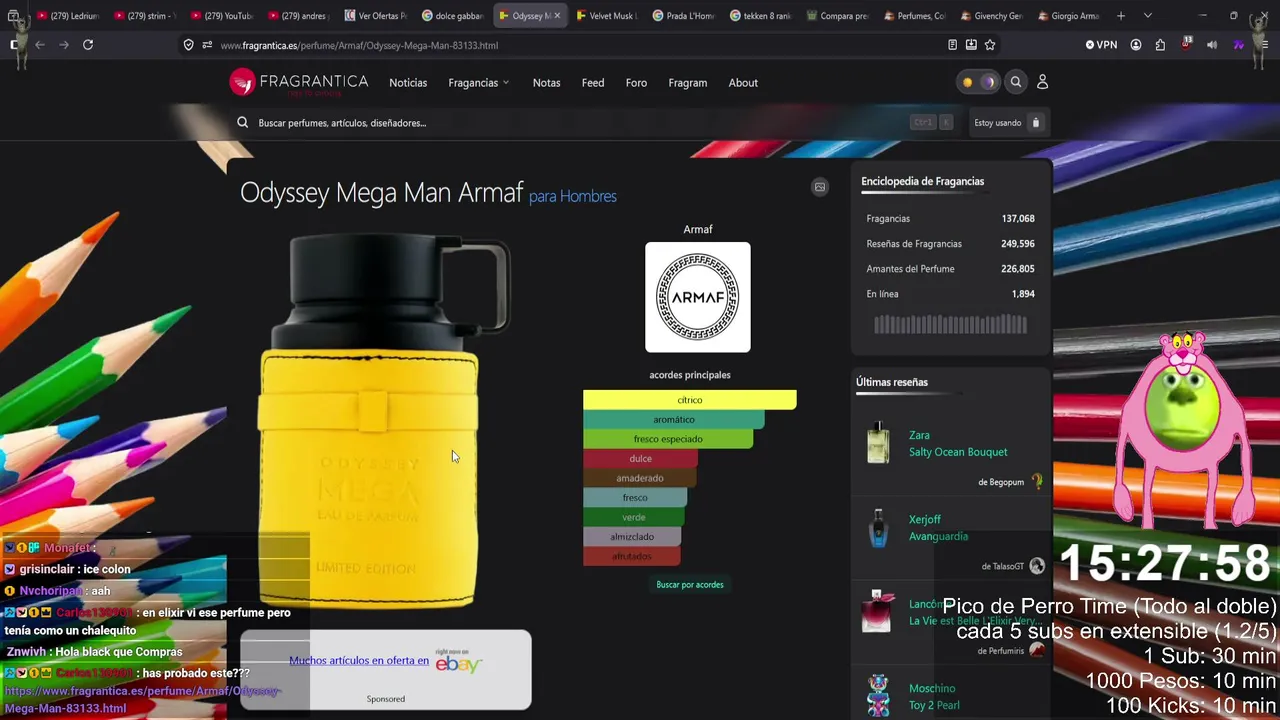
Task: Open the Noticias menu item
Action: coord(408,83)
